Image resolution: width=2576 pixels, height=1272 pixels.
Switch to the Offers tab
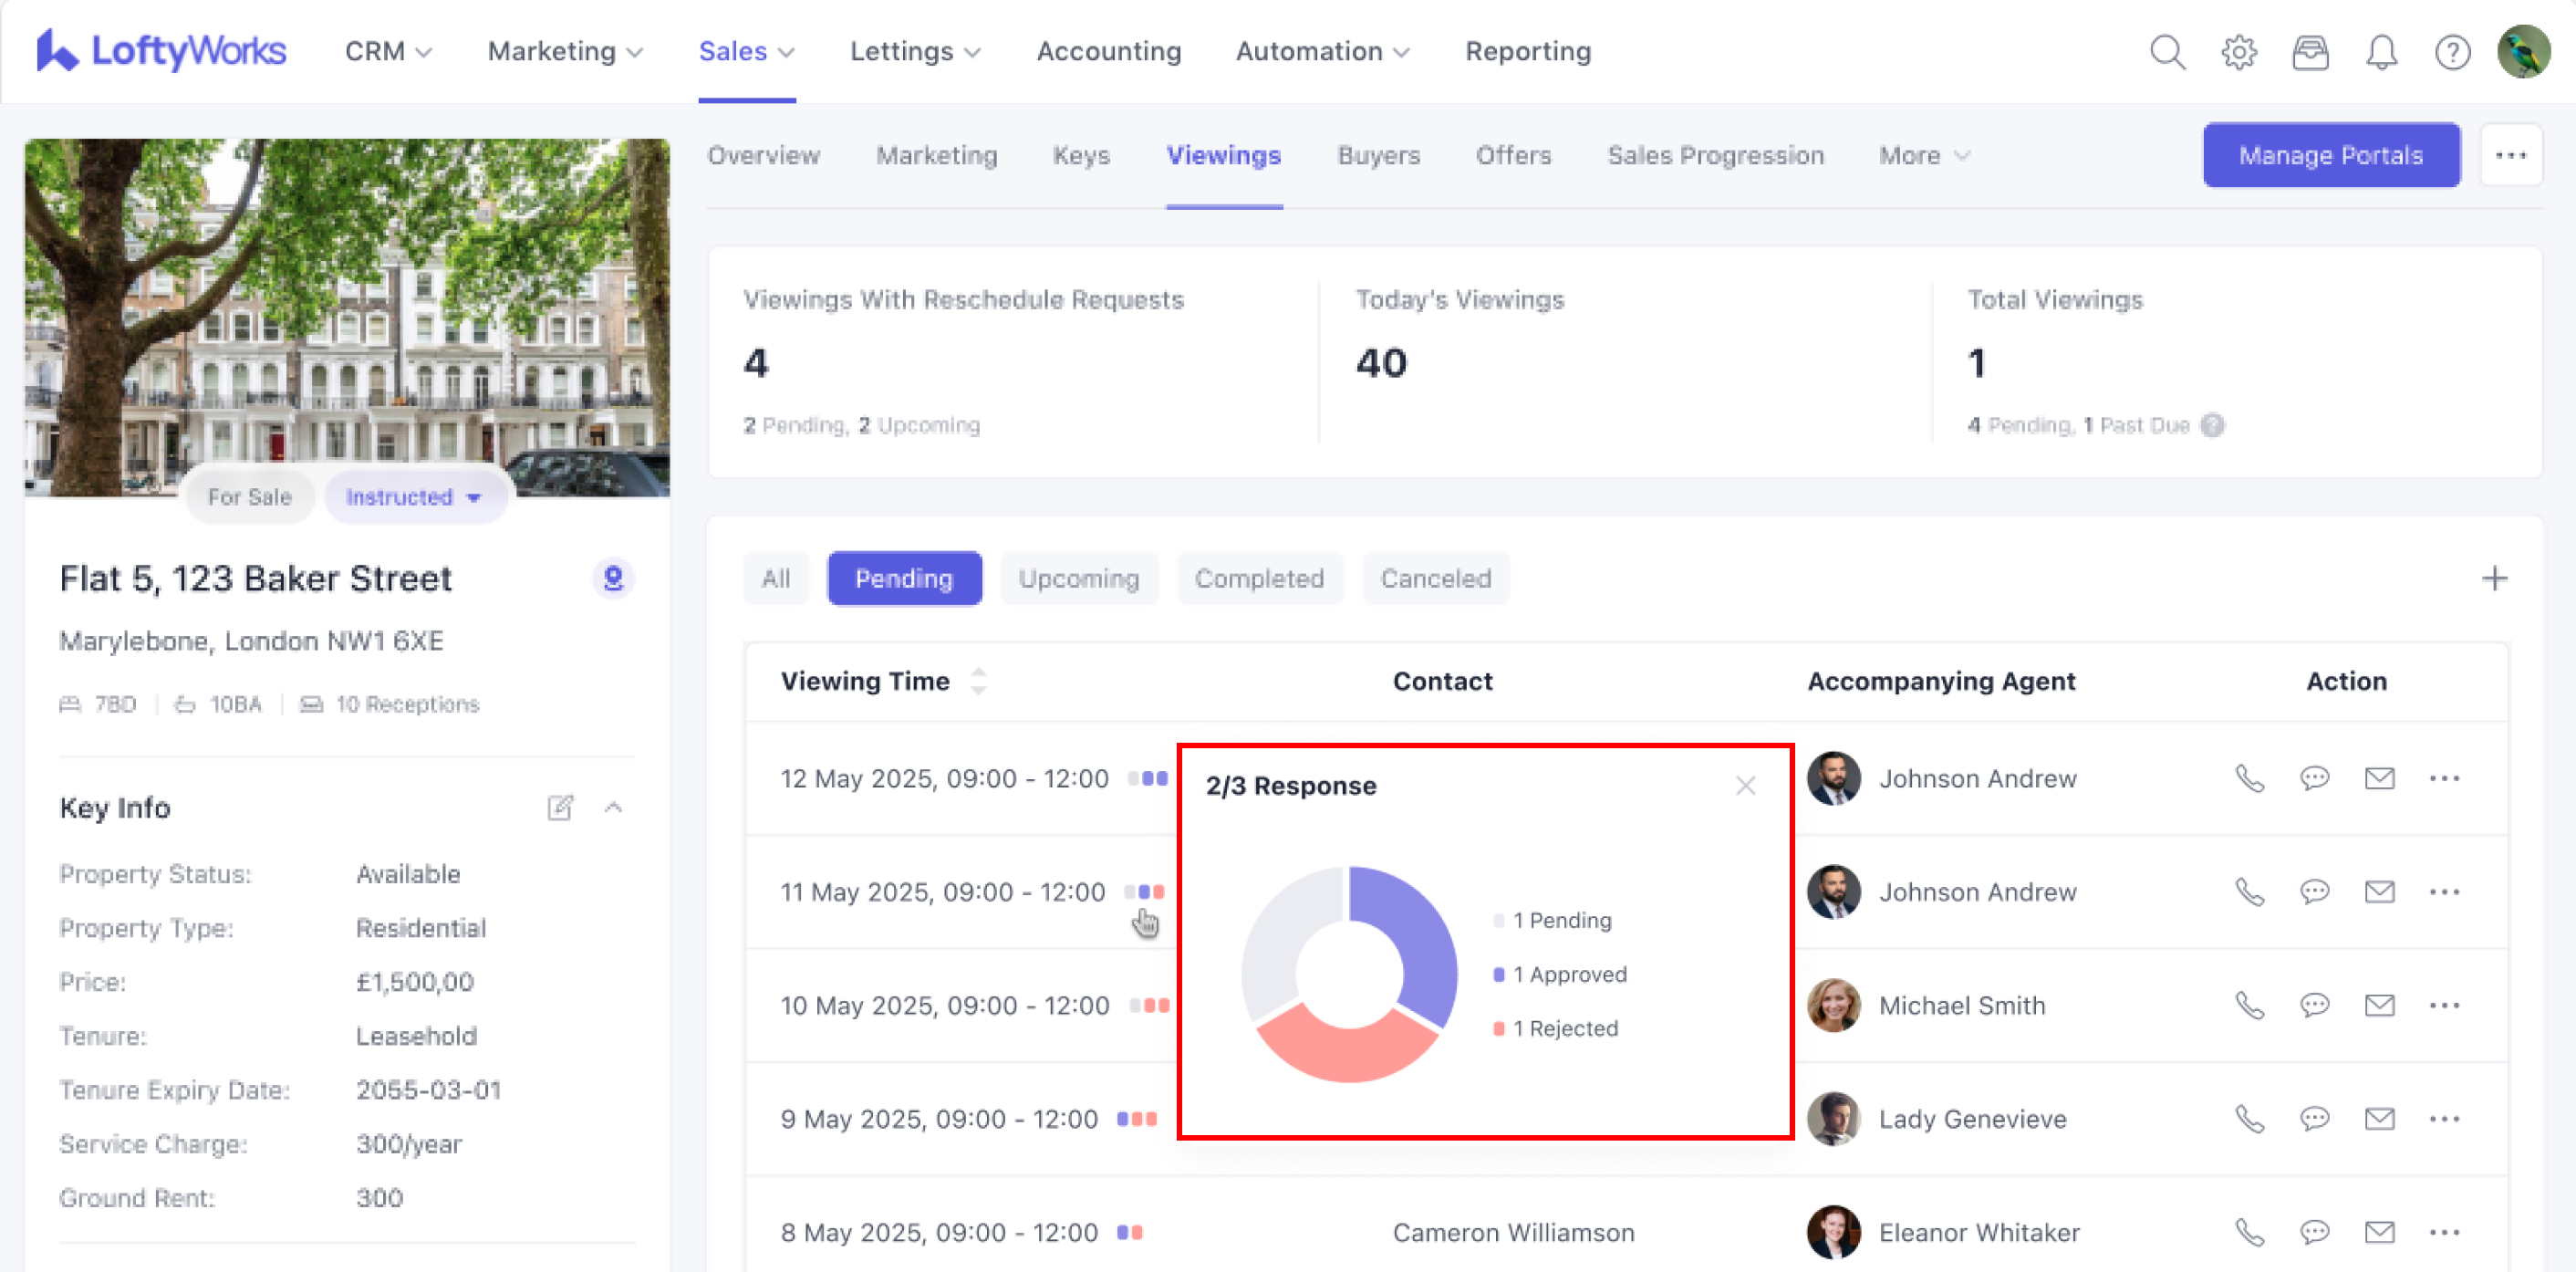pos(1513,156)
